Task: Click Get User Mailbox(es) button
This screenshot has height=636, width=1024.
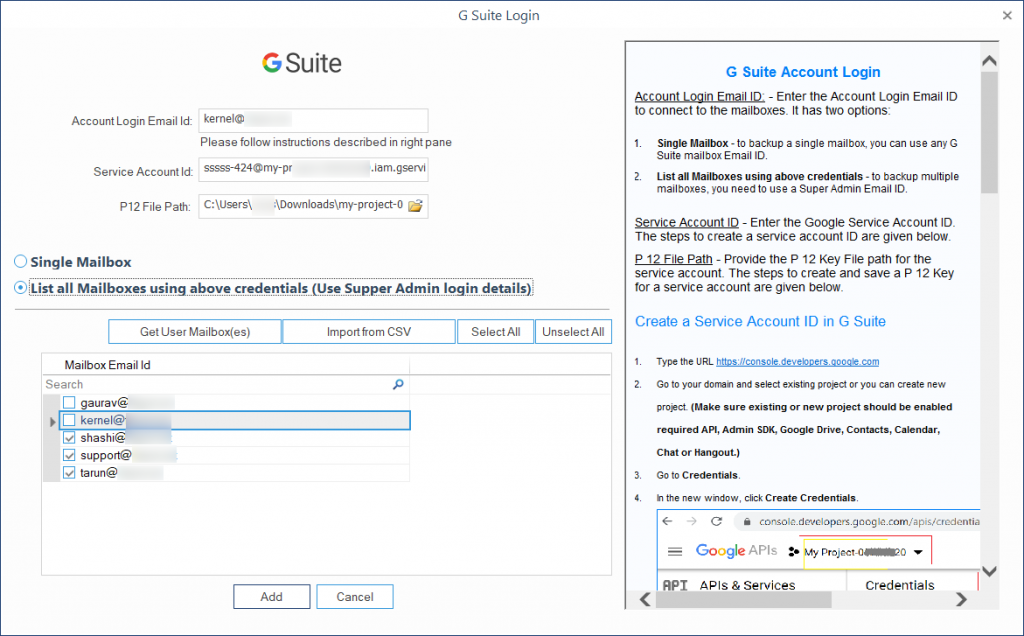Action: [x=195, y=332]
